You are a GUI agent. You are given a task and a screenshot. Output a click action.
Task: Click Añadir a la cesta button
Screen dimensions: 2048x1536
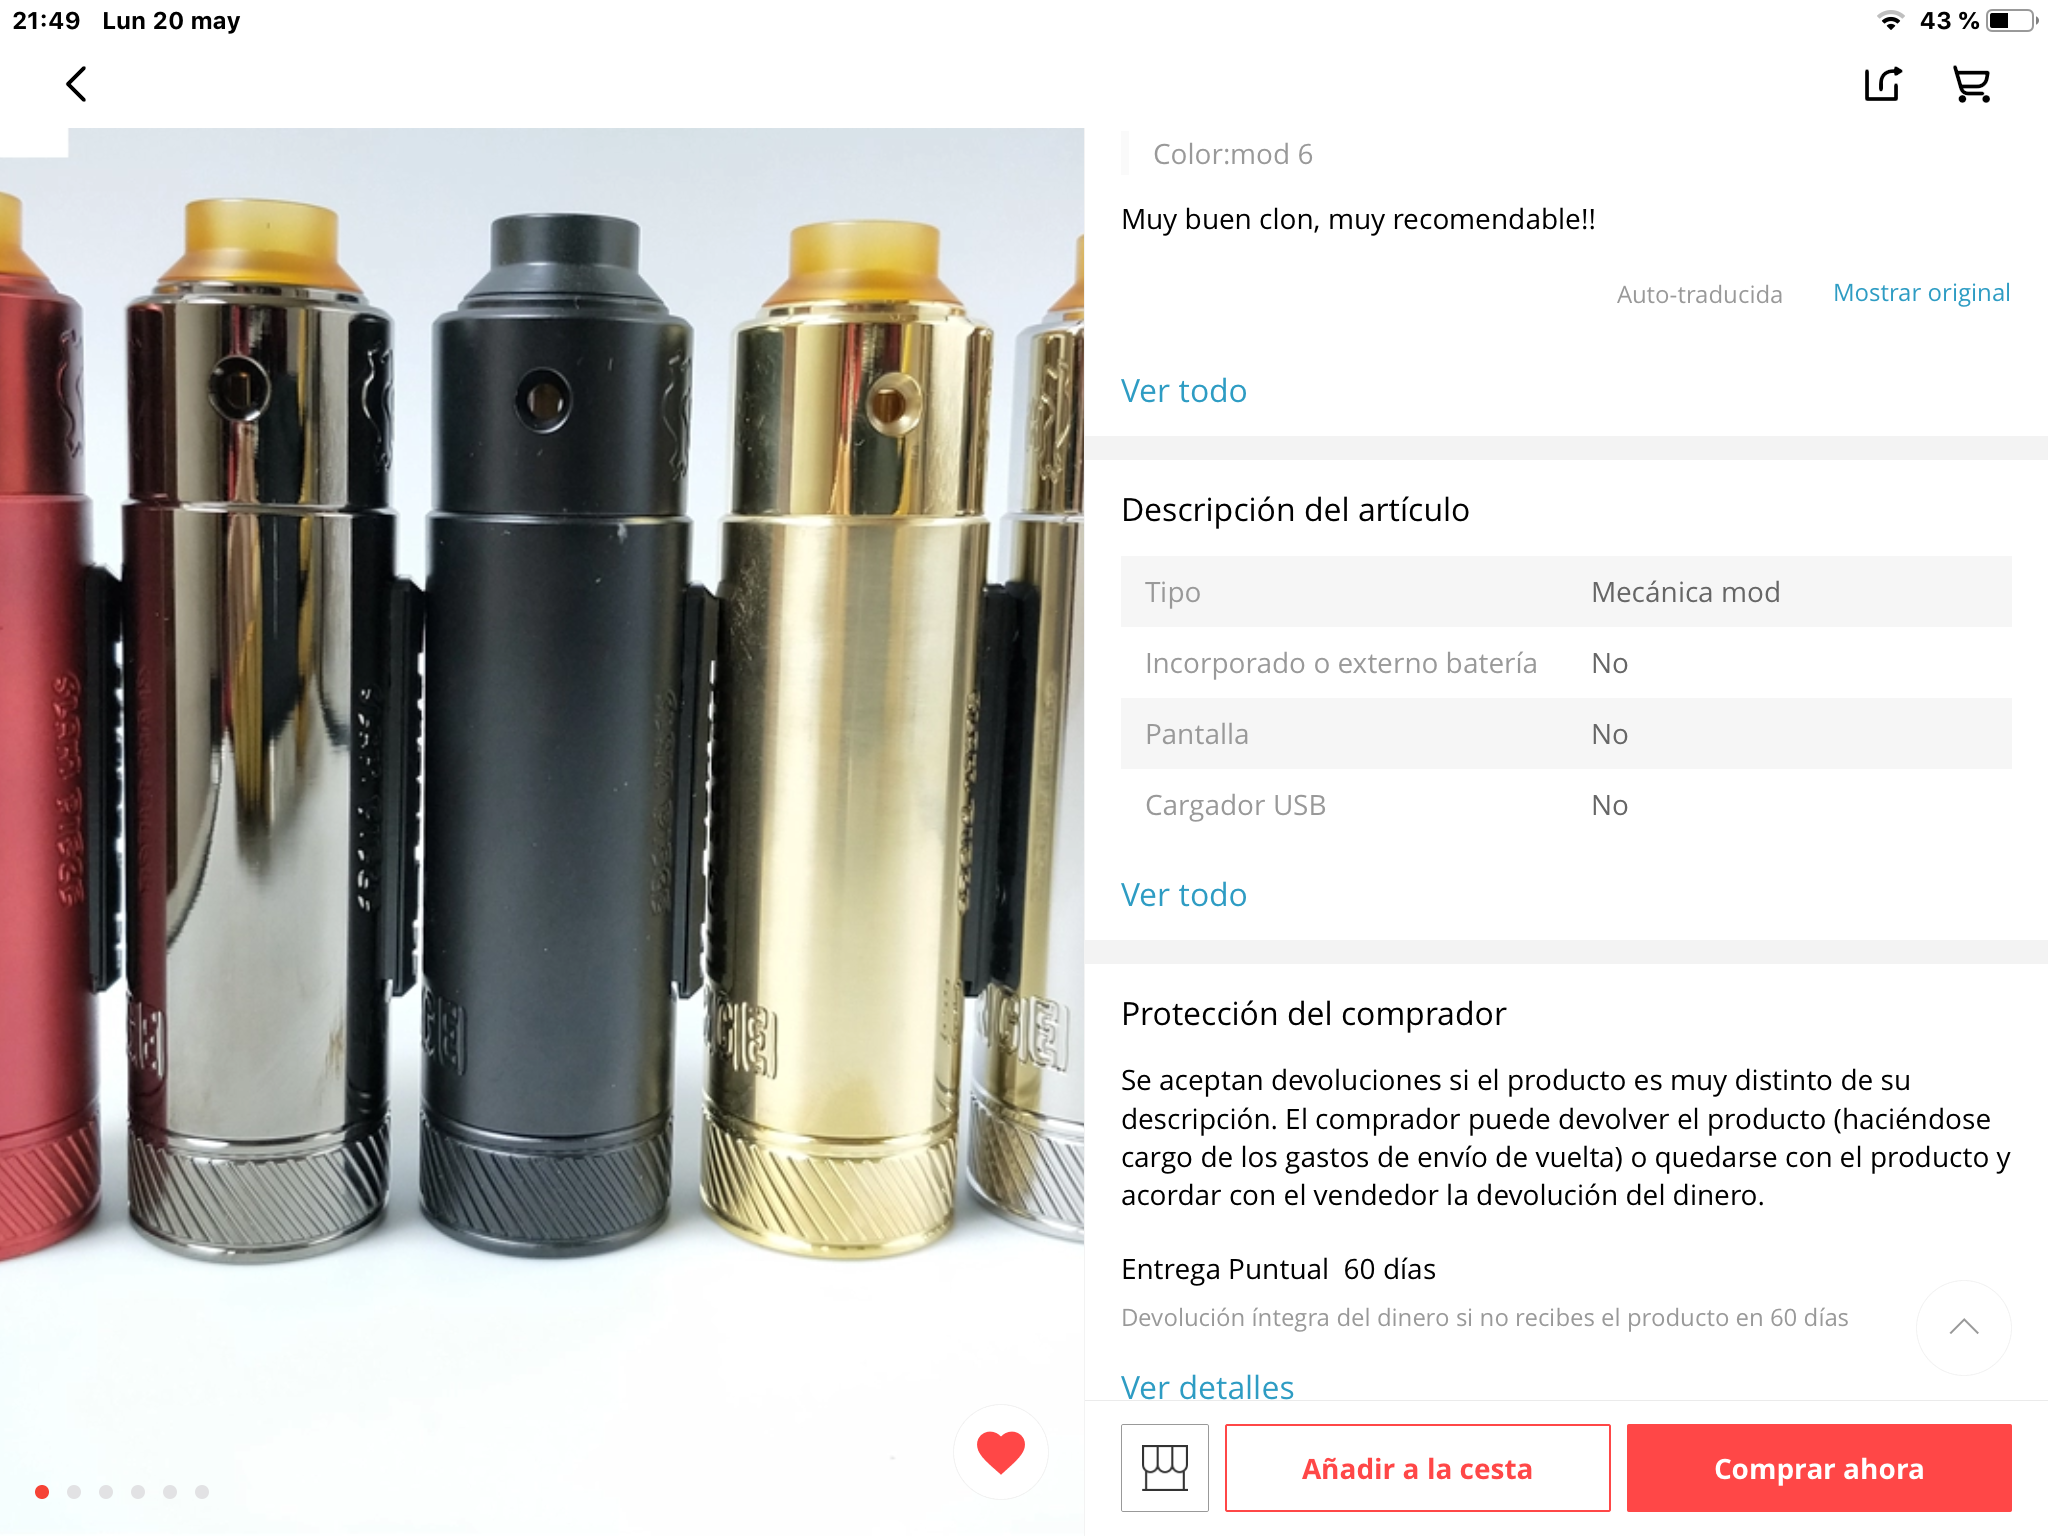[x=1417, y=1468]
